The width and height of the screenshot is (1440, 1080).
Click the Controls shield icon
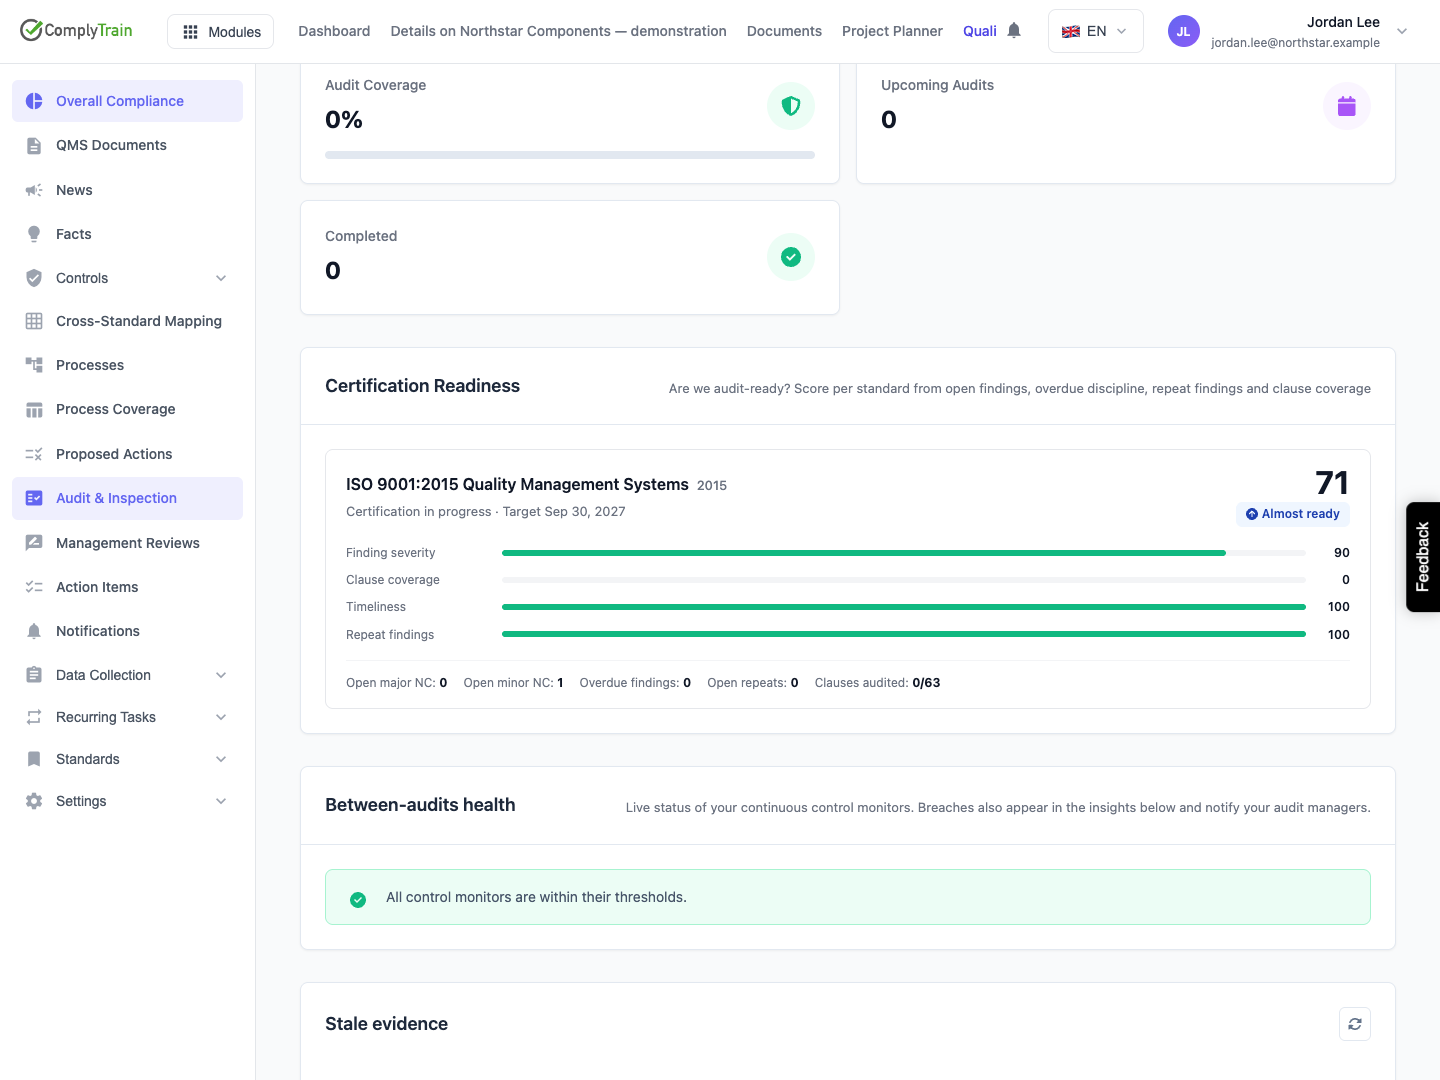(x=34, y=278)
